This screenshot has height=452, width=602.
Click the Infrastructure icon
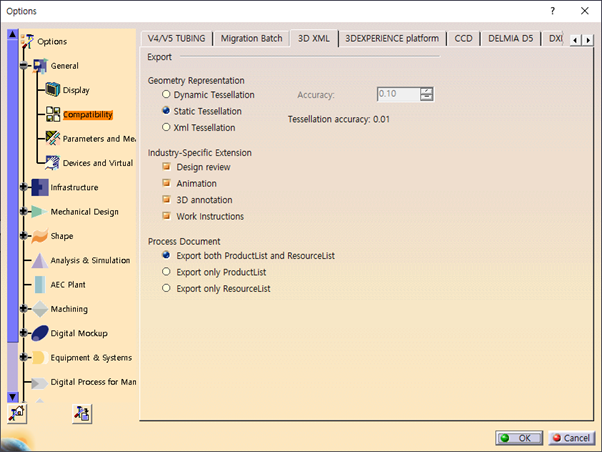pyautogui.click(x=40, y=187)
